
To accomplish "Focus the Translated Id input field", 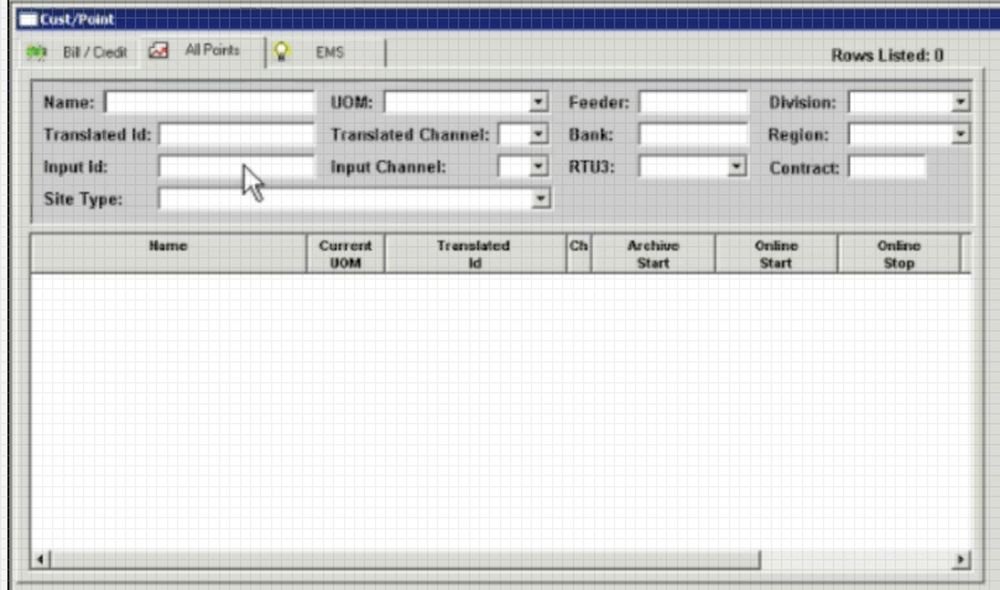I will [x=237, y=135].
